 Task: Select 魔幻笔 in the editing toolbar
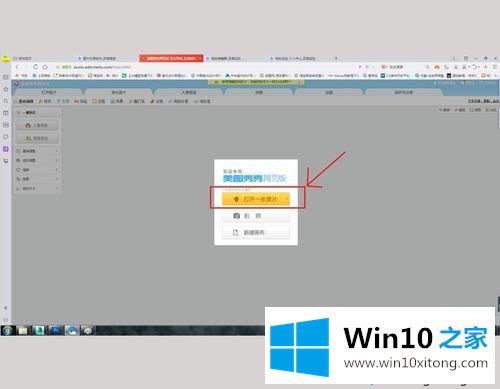coord(137,101)
